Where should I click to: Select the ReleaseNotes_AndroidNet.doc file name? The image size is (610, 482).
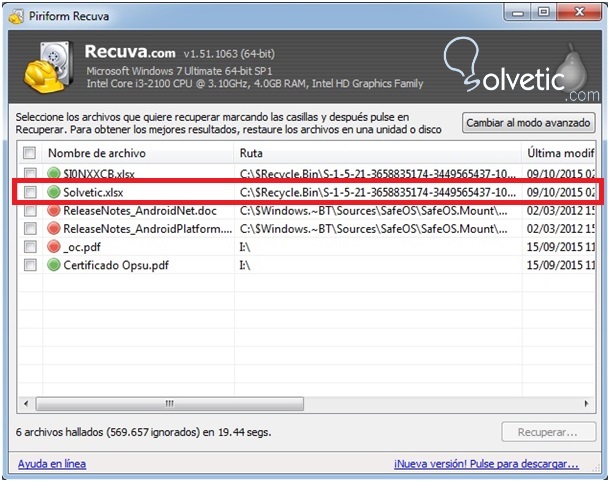point(140,211)
